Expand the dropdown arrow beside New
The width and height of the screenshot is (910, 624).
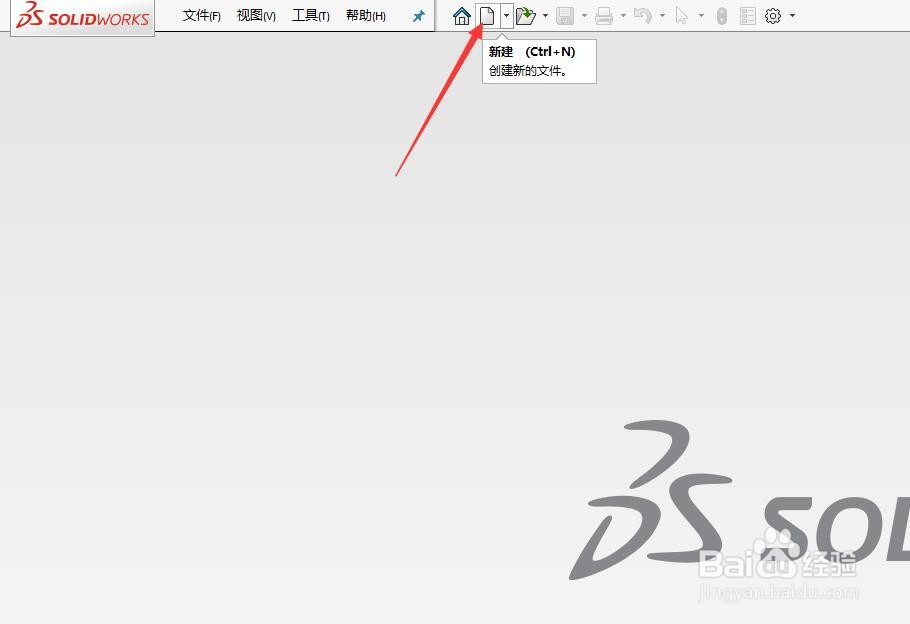pyautogui.click(x=506, y=16)
